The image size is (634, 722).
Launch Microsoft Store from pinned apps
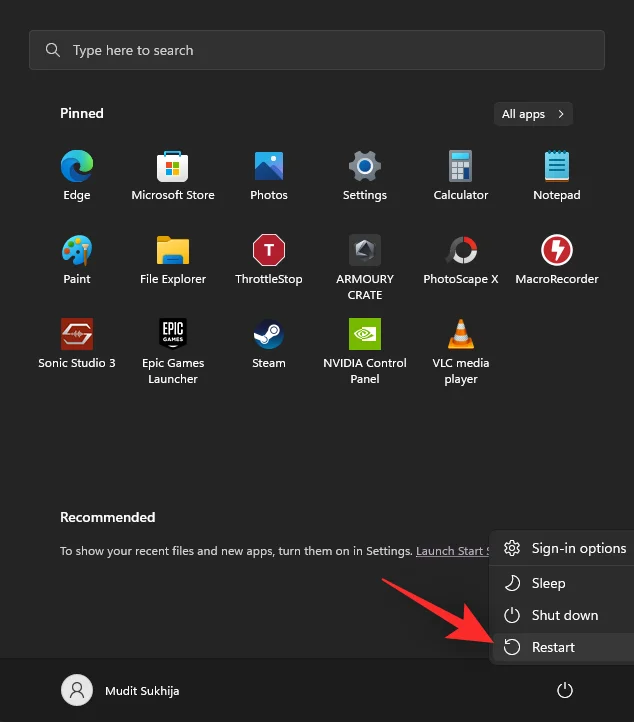pos(173,175)
